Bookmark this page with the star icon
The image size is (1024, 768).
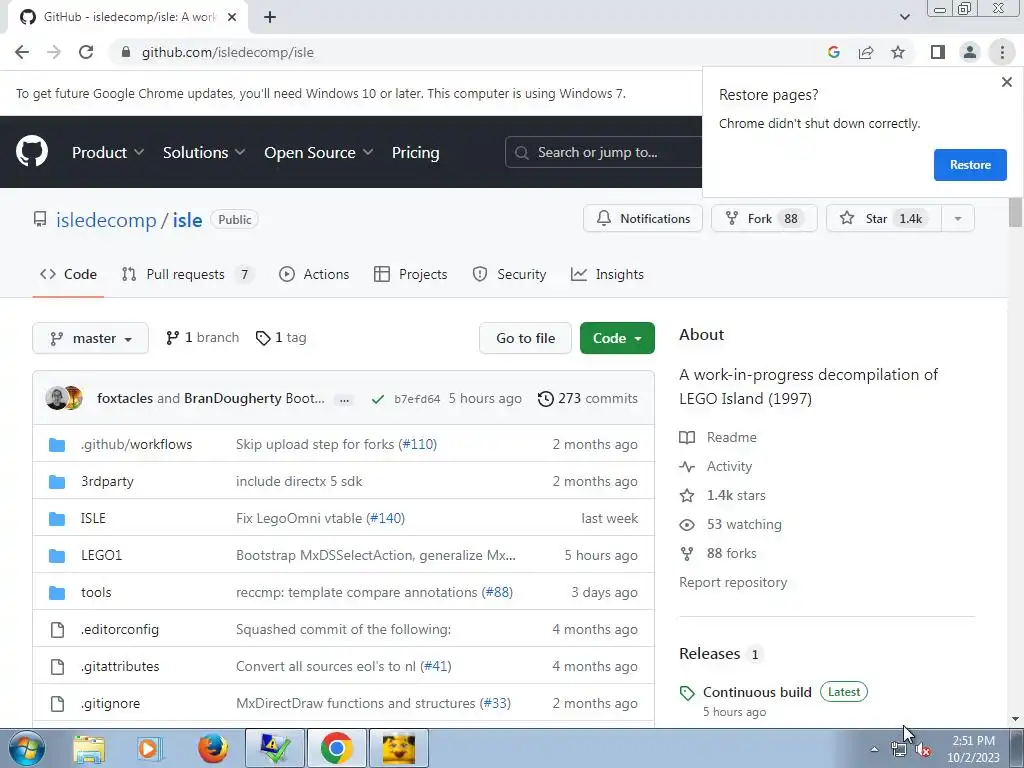[898, 52]
